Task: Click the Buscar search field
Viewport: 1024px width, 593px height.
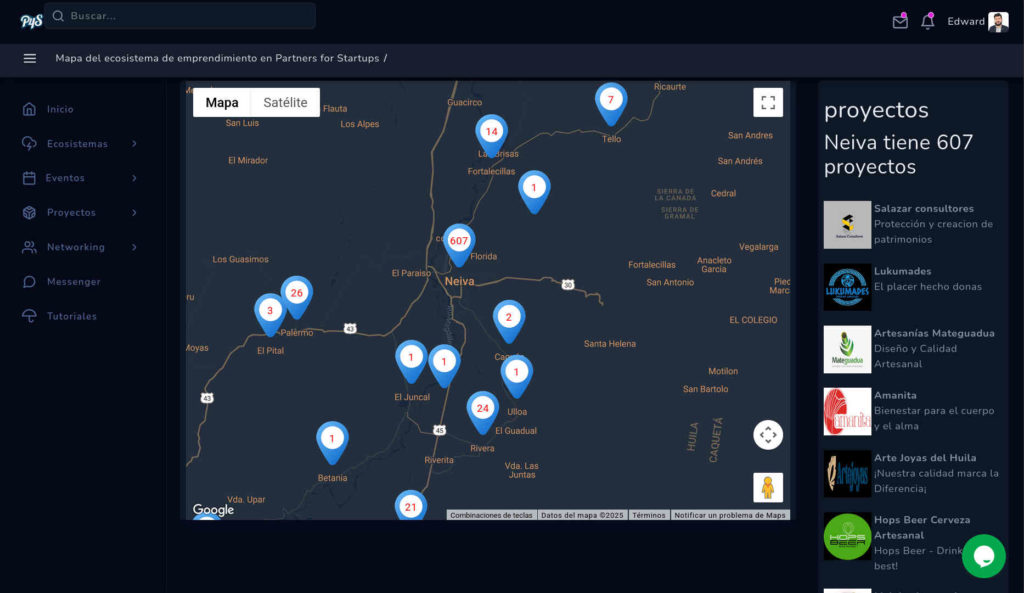Action: (x=180, y=16)
